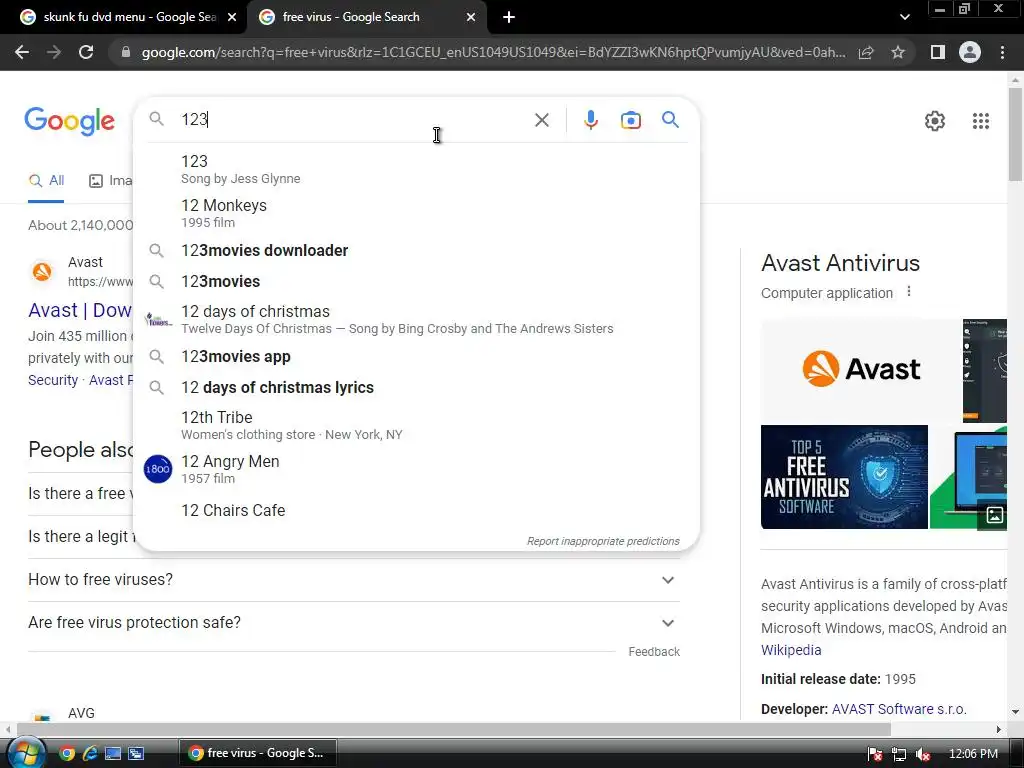The height and width of the screenshot is (768, 1024).
Task: Open free virus Google taskbar button
Action: click(x=257, y=753)
